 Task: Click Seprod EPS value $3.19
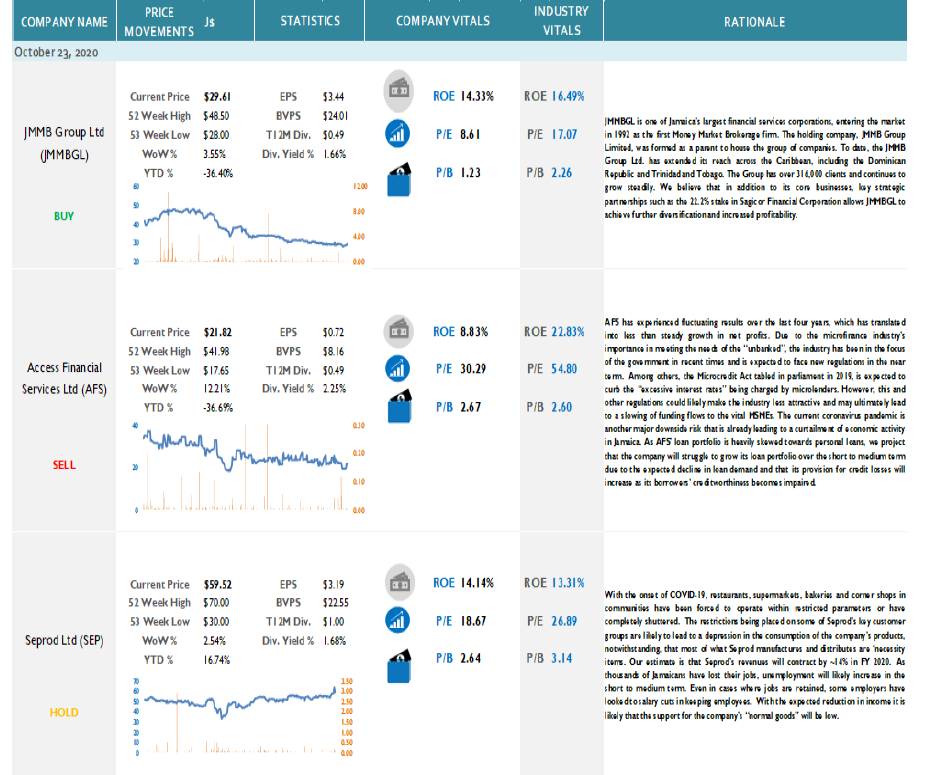333,584
